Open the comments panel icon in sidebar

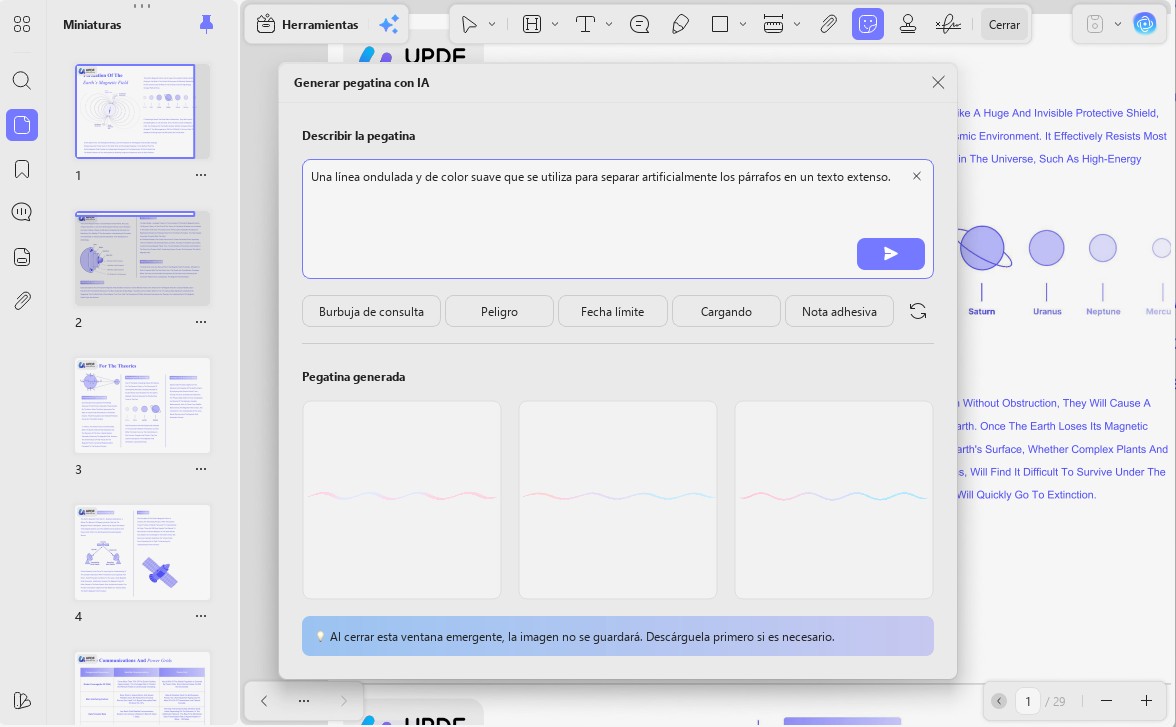click(x=22, y=212)
